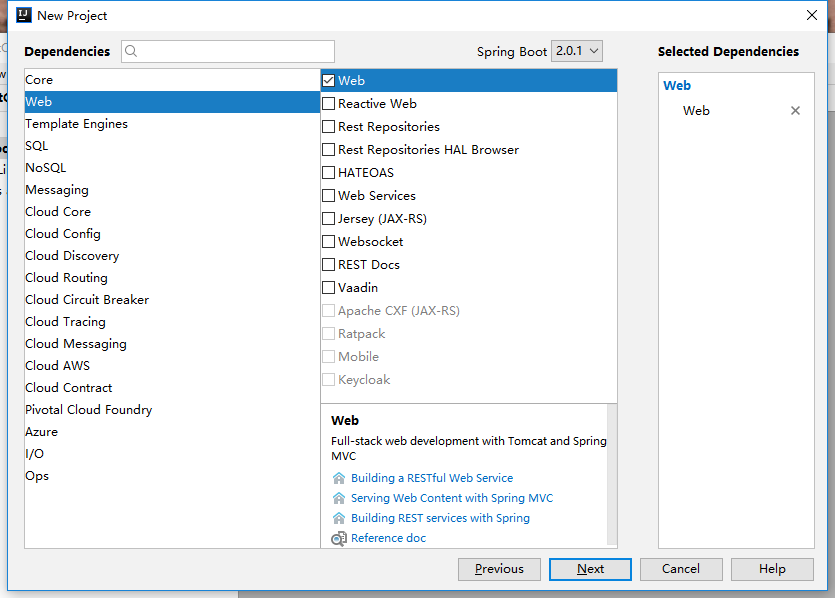Click the guide icon beside Building a RESTful Web Service
The image size is (835, 598).
pyautogui.click(x=339, y=478)
